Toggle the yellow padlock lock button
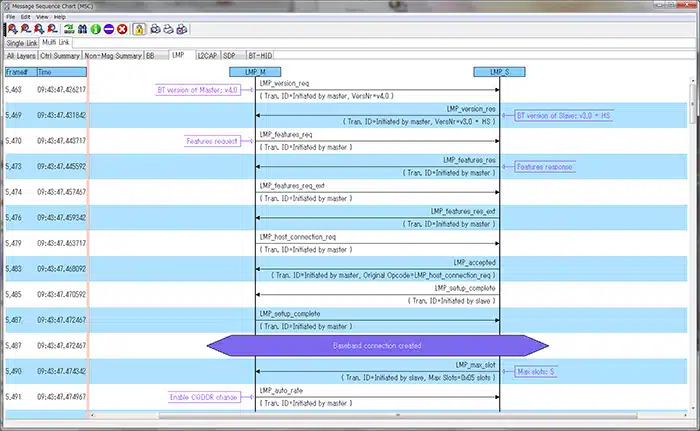Image resolution: width=700 pixels, height=431 pixels. 139,30
